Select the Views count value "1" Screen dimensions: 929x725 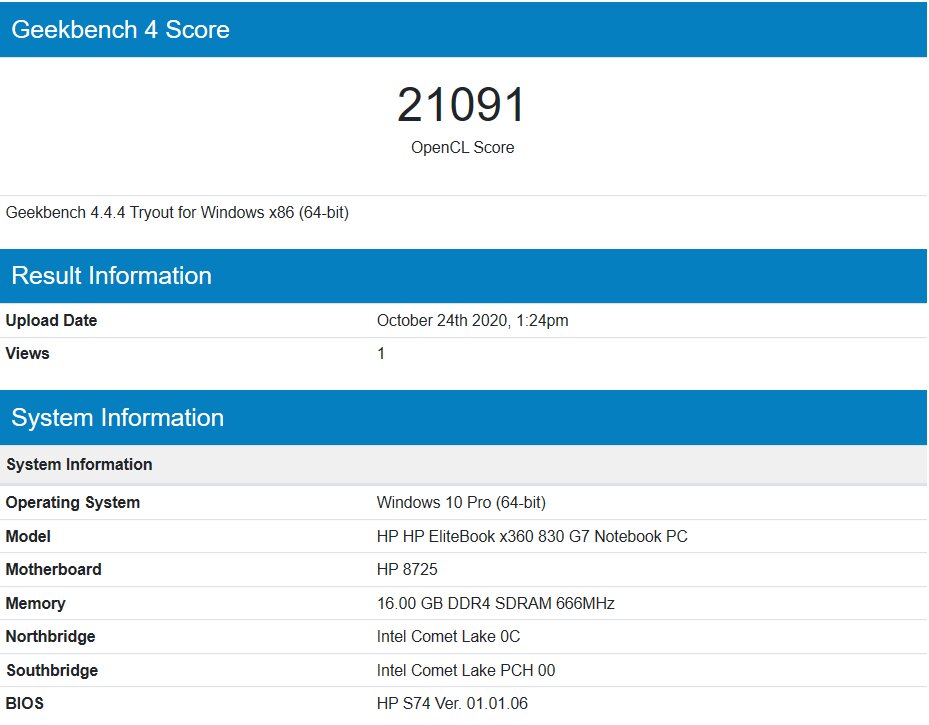(x=381, y=354)
